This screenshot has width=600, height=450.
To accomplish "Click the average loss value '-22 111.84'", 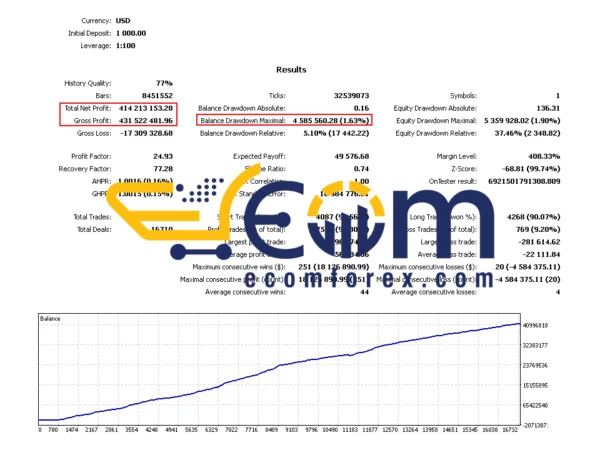I will coord(541,254).
